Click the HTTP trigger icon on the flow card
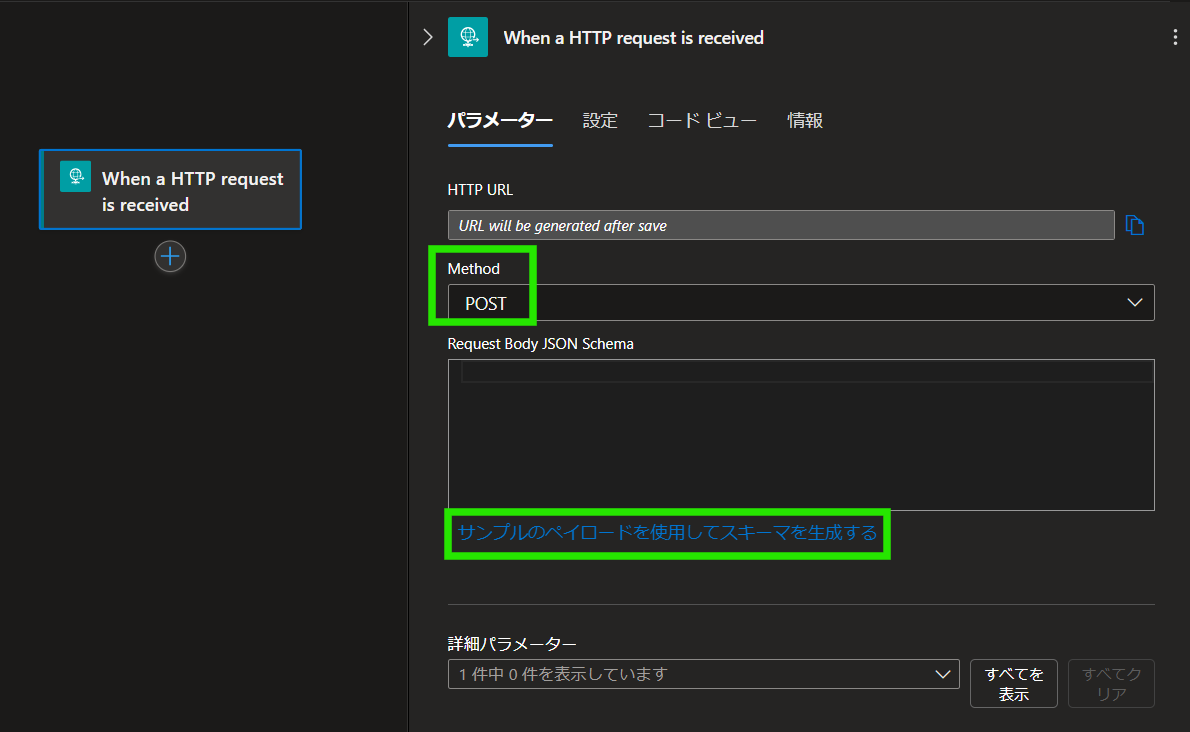The image size is (1190, 732). (75, 176)
